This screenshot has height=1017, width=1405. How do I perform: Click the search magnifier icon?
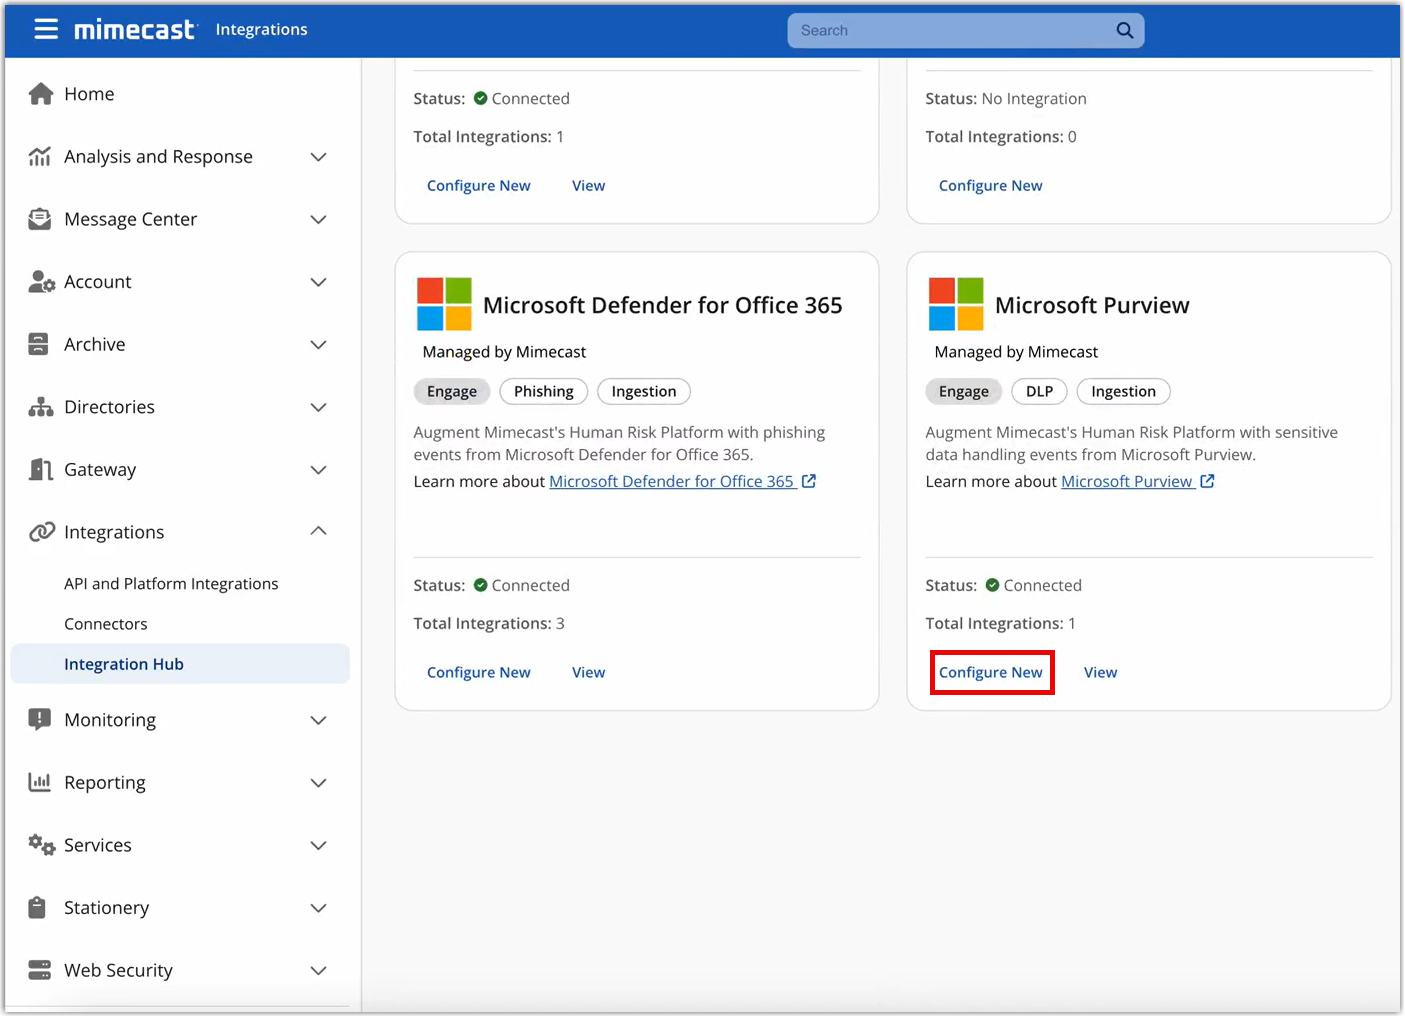click(1124, 30)
